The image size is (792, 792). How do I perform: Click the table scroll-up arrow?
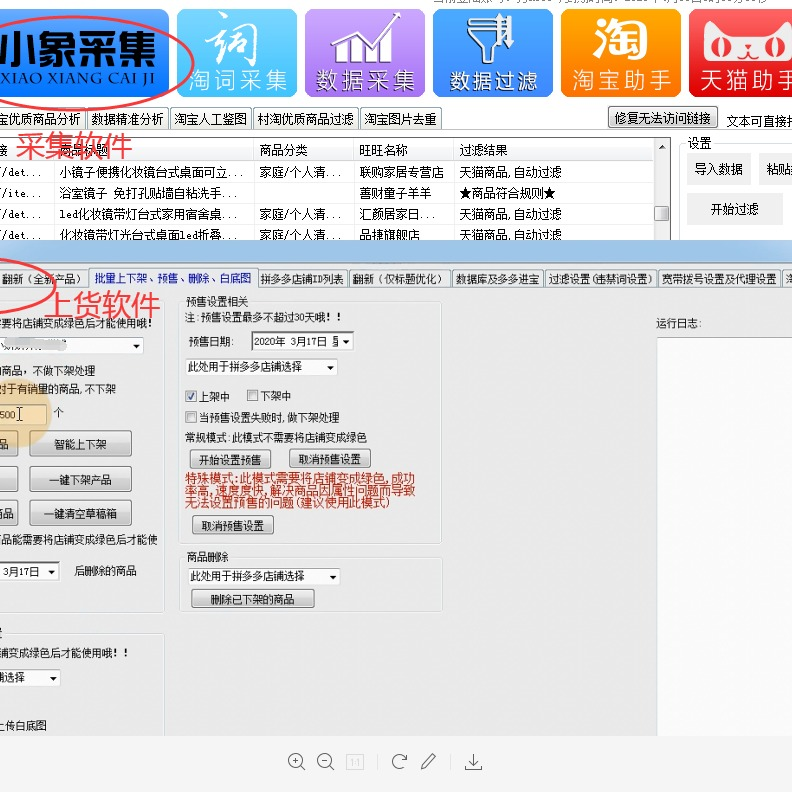point(662,147)
